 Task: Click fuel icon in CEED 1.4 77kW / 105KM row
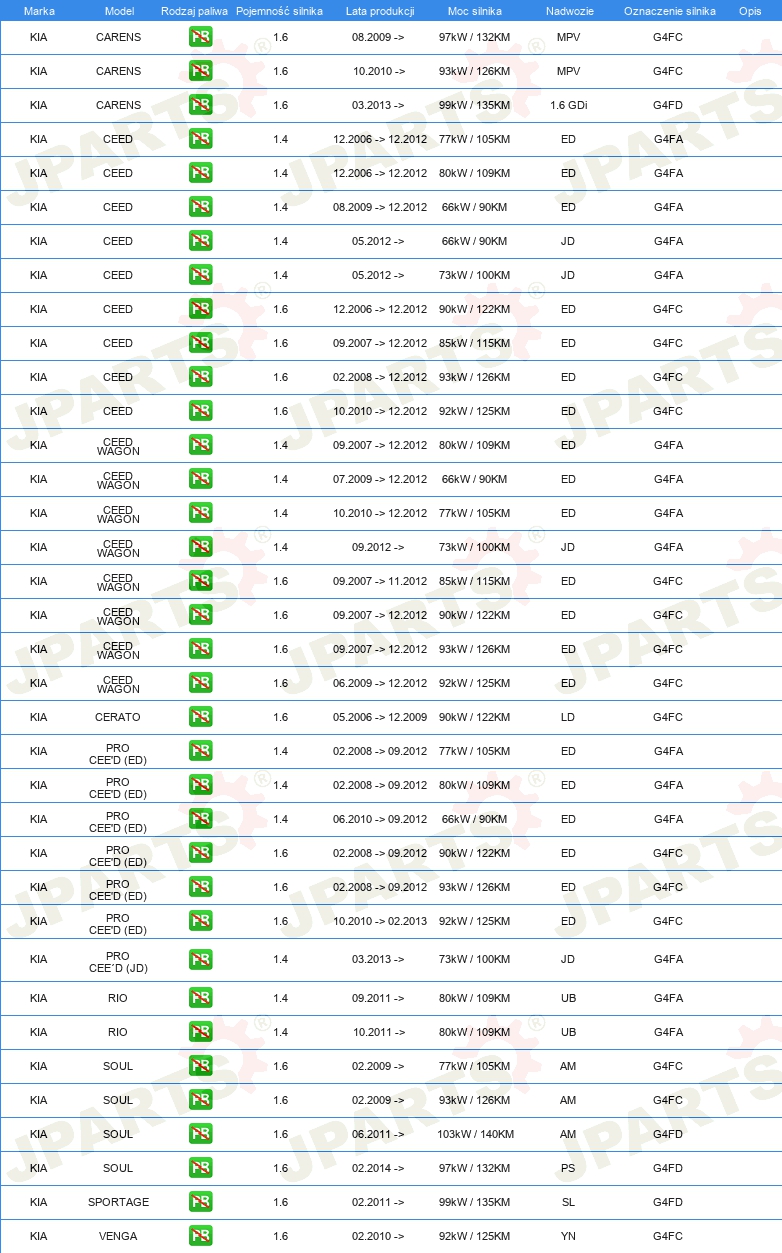click(x=200, y=139)
